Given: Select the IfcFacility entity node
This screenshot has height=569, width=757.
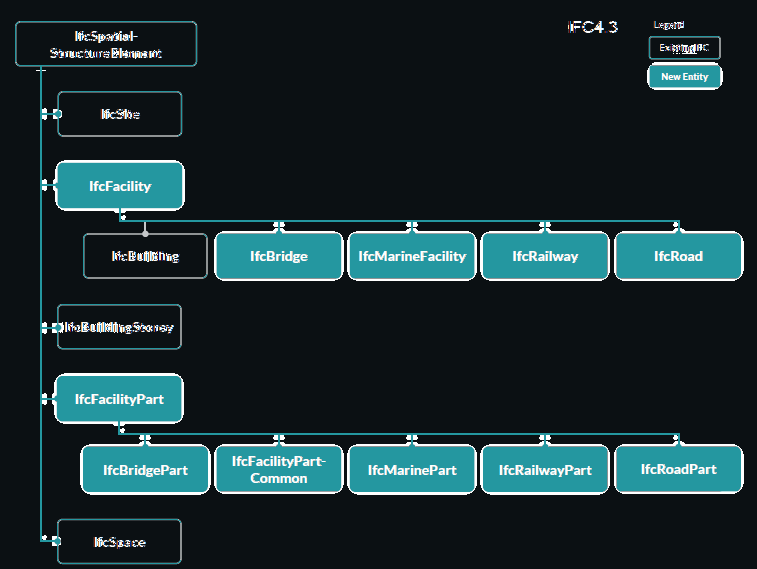Looking at the screenshot, I should (x=120, y=186).
